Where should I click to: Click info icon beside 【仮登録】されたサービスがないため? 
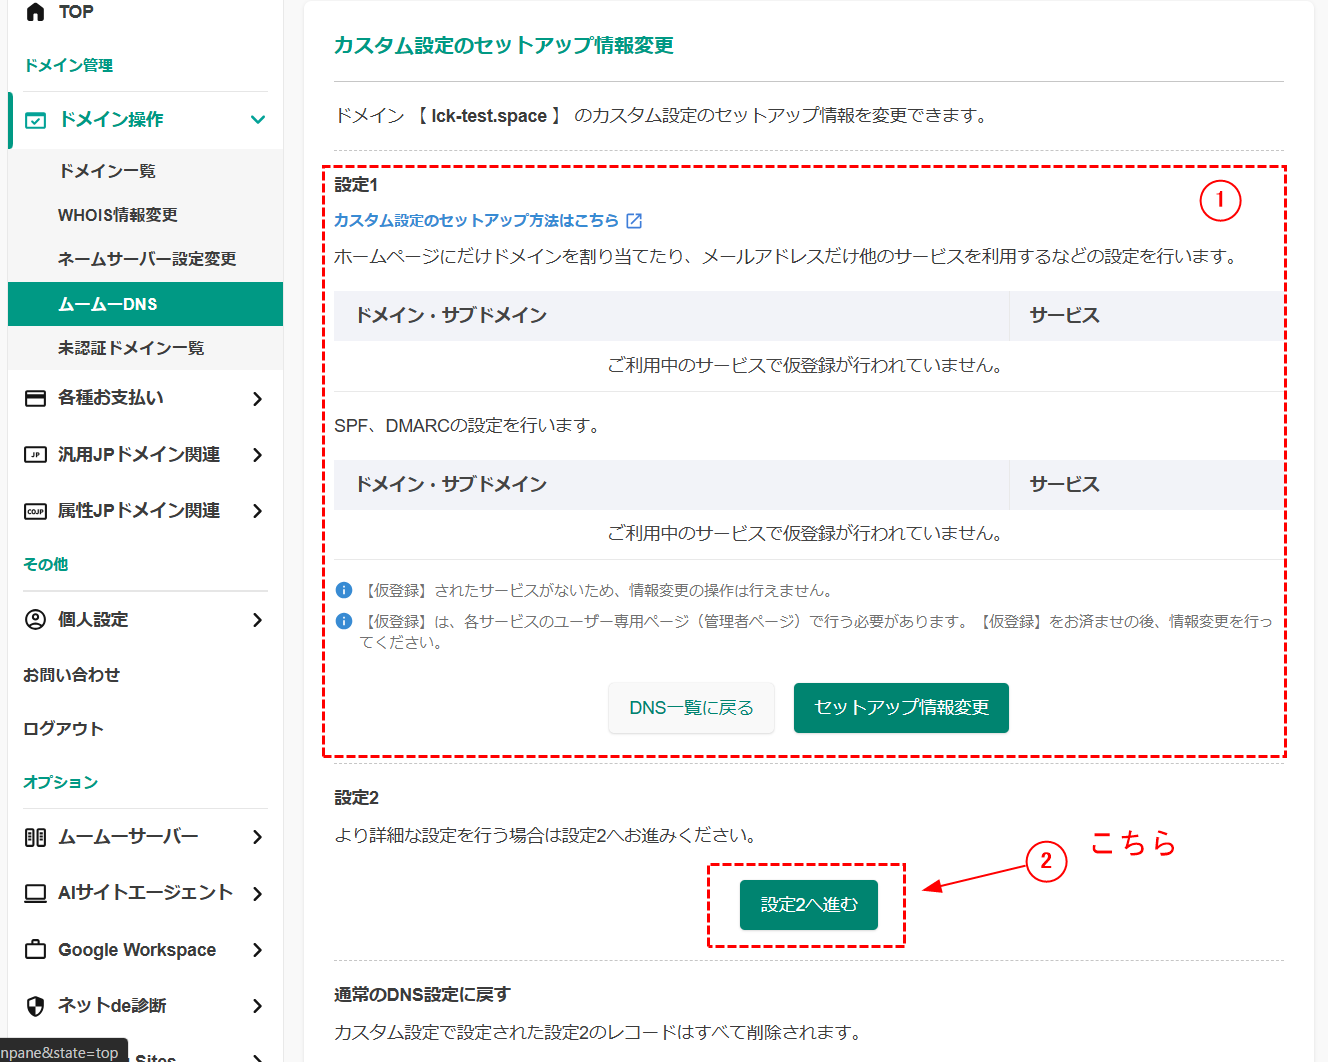coord(344,590)
